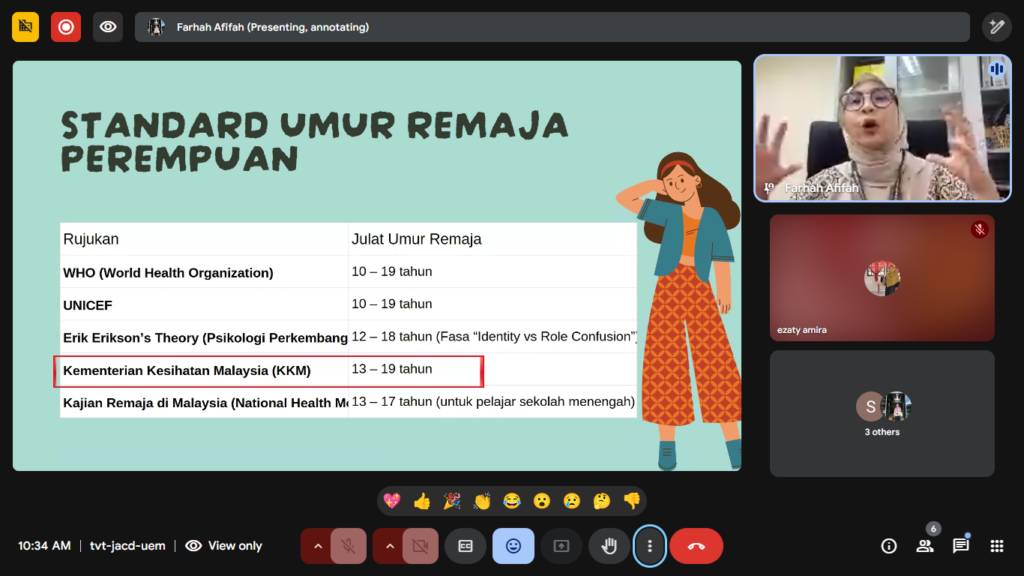Click the Farhah Afifah presenting banner
The height and width of the screenshot is (576, 1024).
pyautogui.click(x=552, y=27)
